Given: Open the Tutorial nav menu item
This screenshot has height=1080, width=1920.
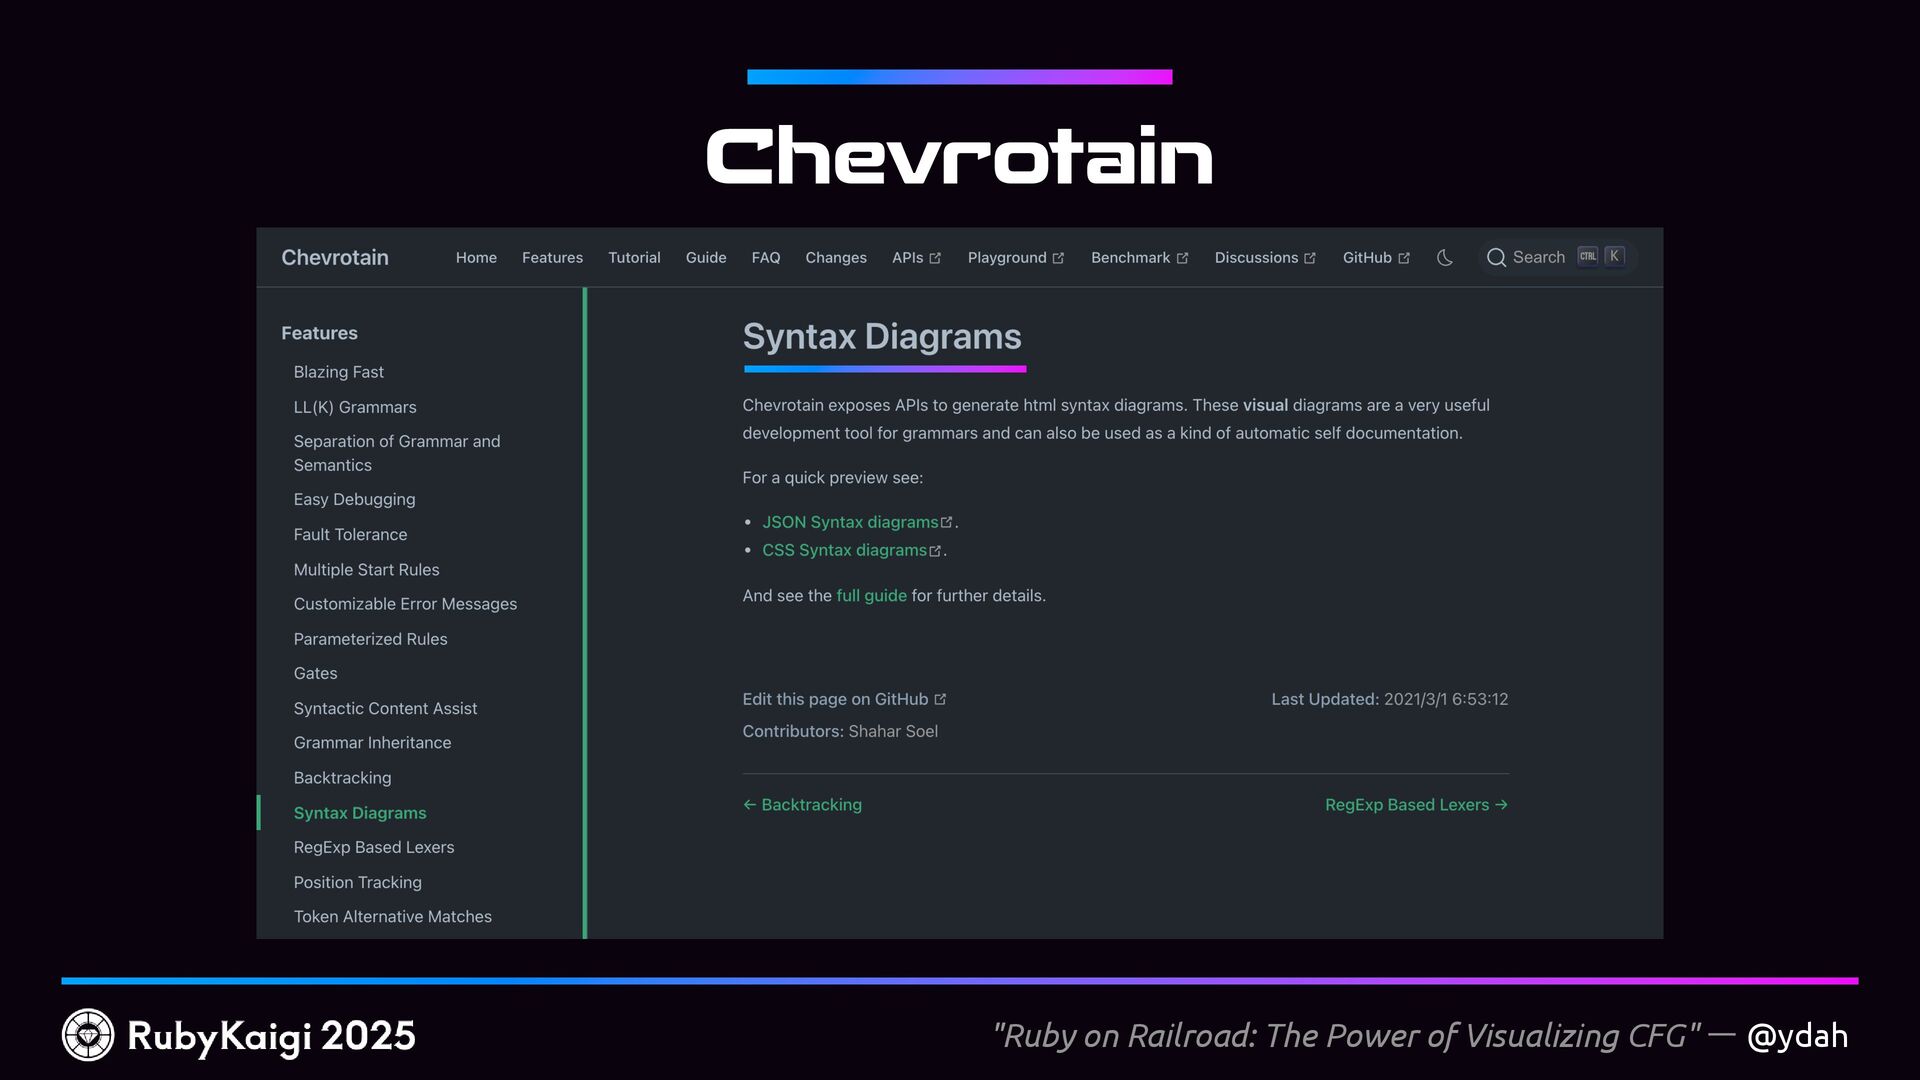Looking at the screenshot, I should point(634,258).
